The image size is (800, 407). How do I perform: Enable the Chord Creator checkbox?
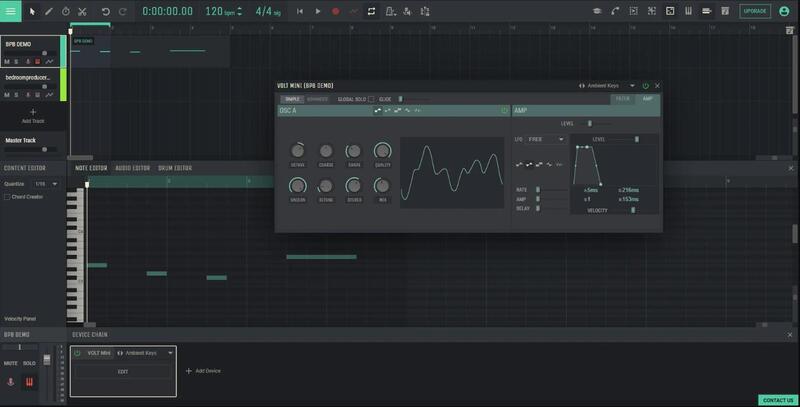point(7,197)
